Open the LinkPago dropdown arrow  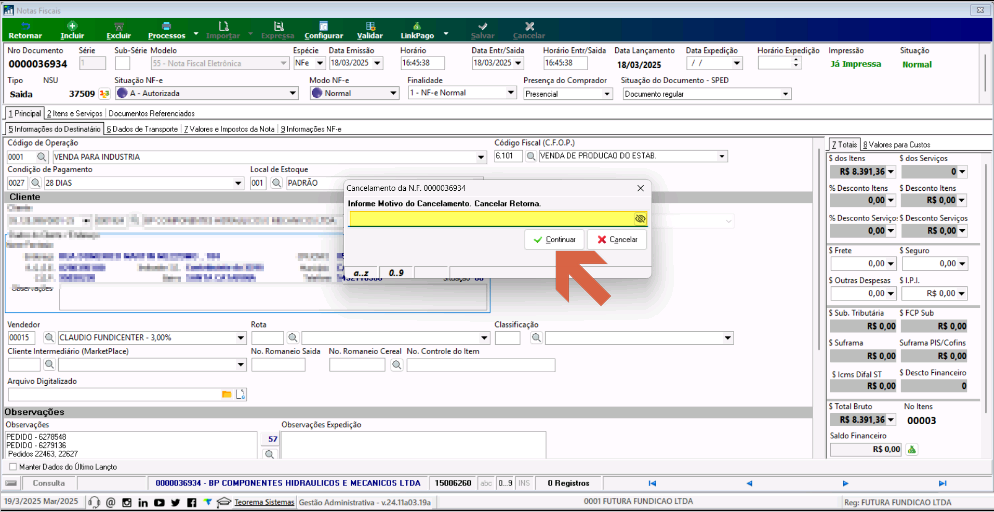446,33
